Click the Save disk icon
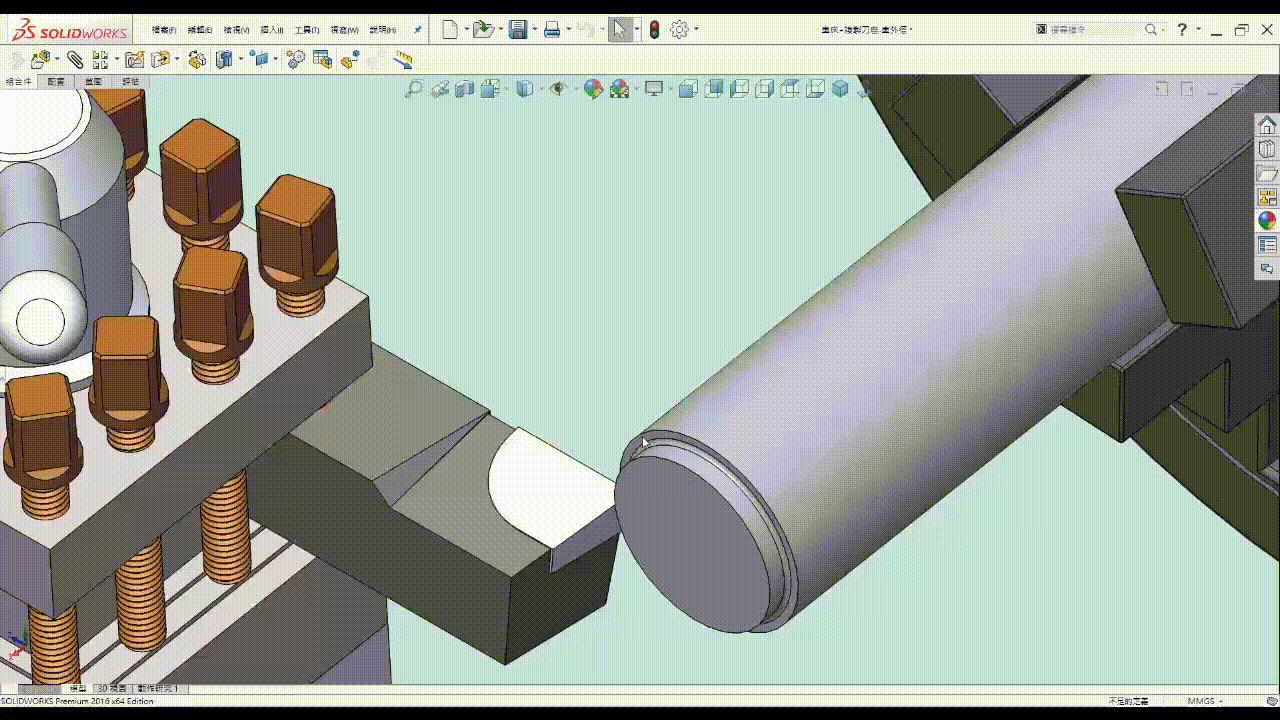 pyautogui.click(x=517, y=30)
